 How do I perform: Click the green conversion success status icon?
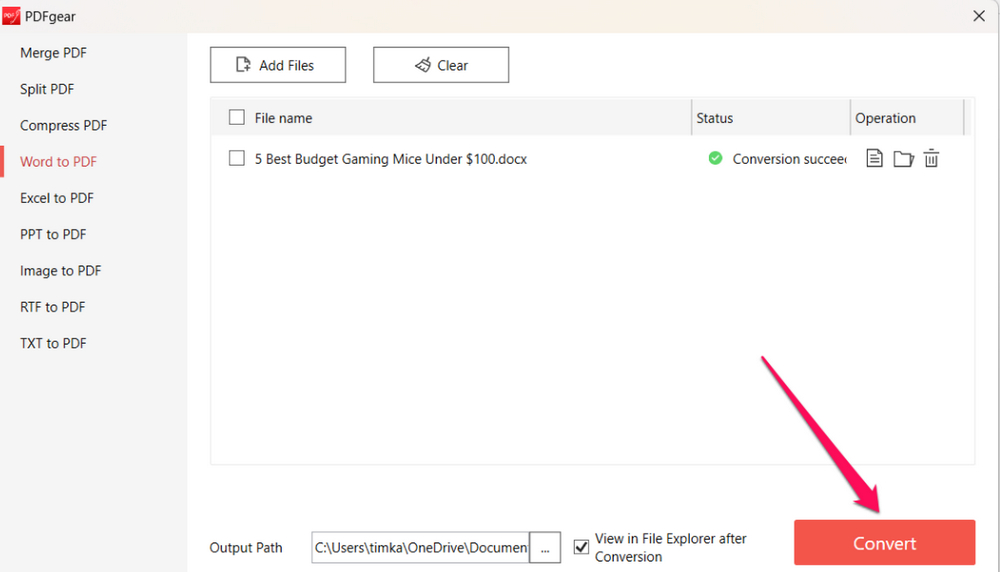[716, 158]
